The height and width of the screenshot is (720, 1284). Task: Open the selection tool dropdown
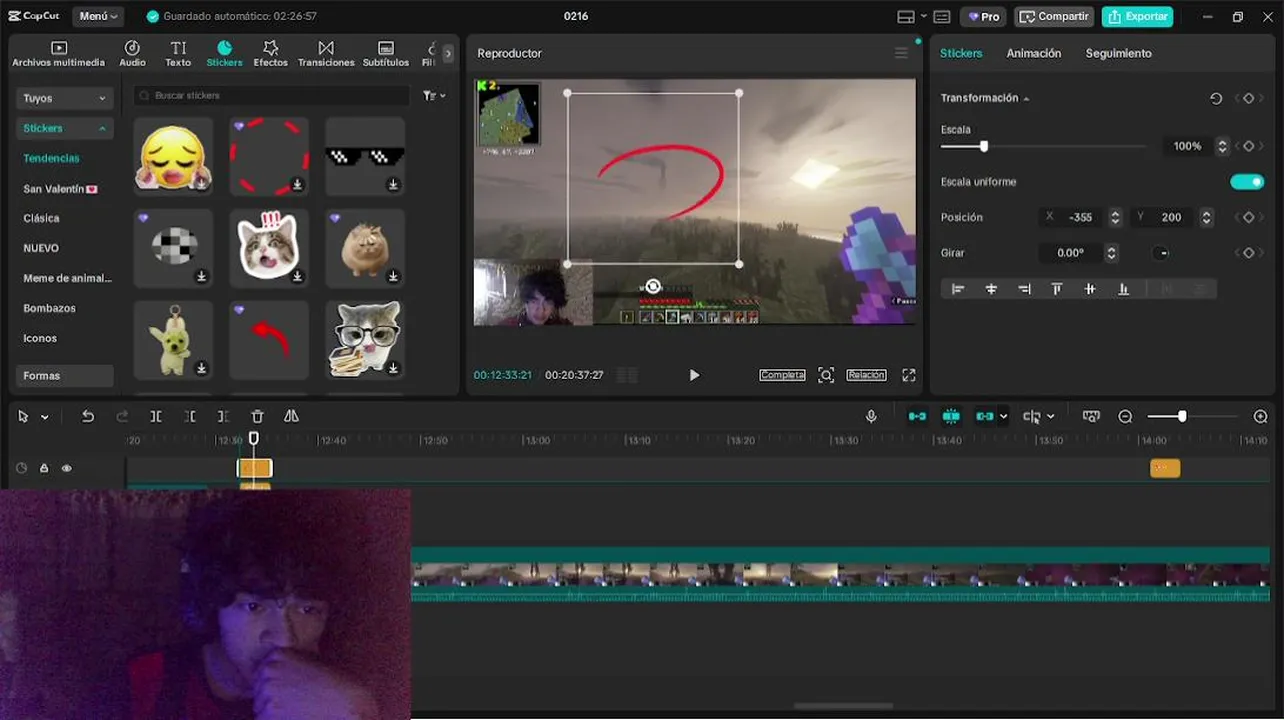point(44,417)
